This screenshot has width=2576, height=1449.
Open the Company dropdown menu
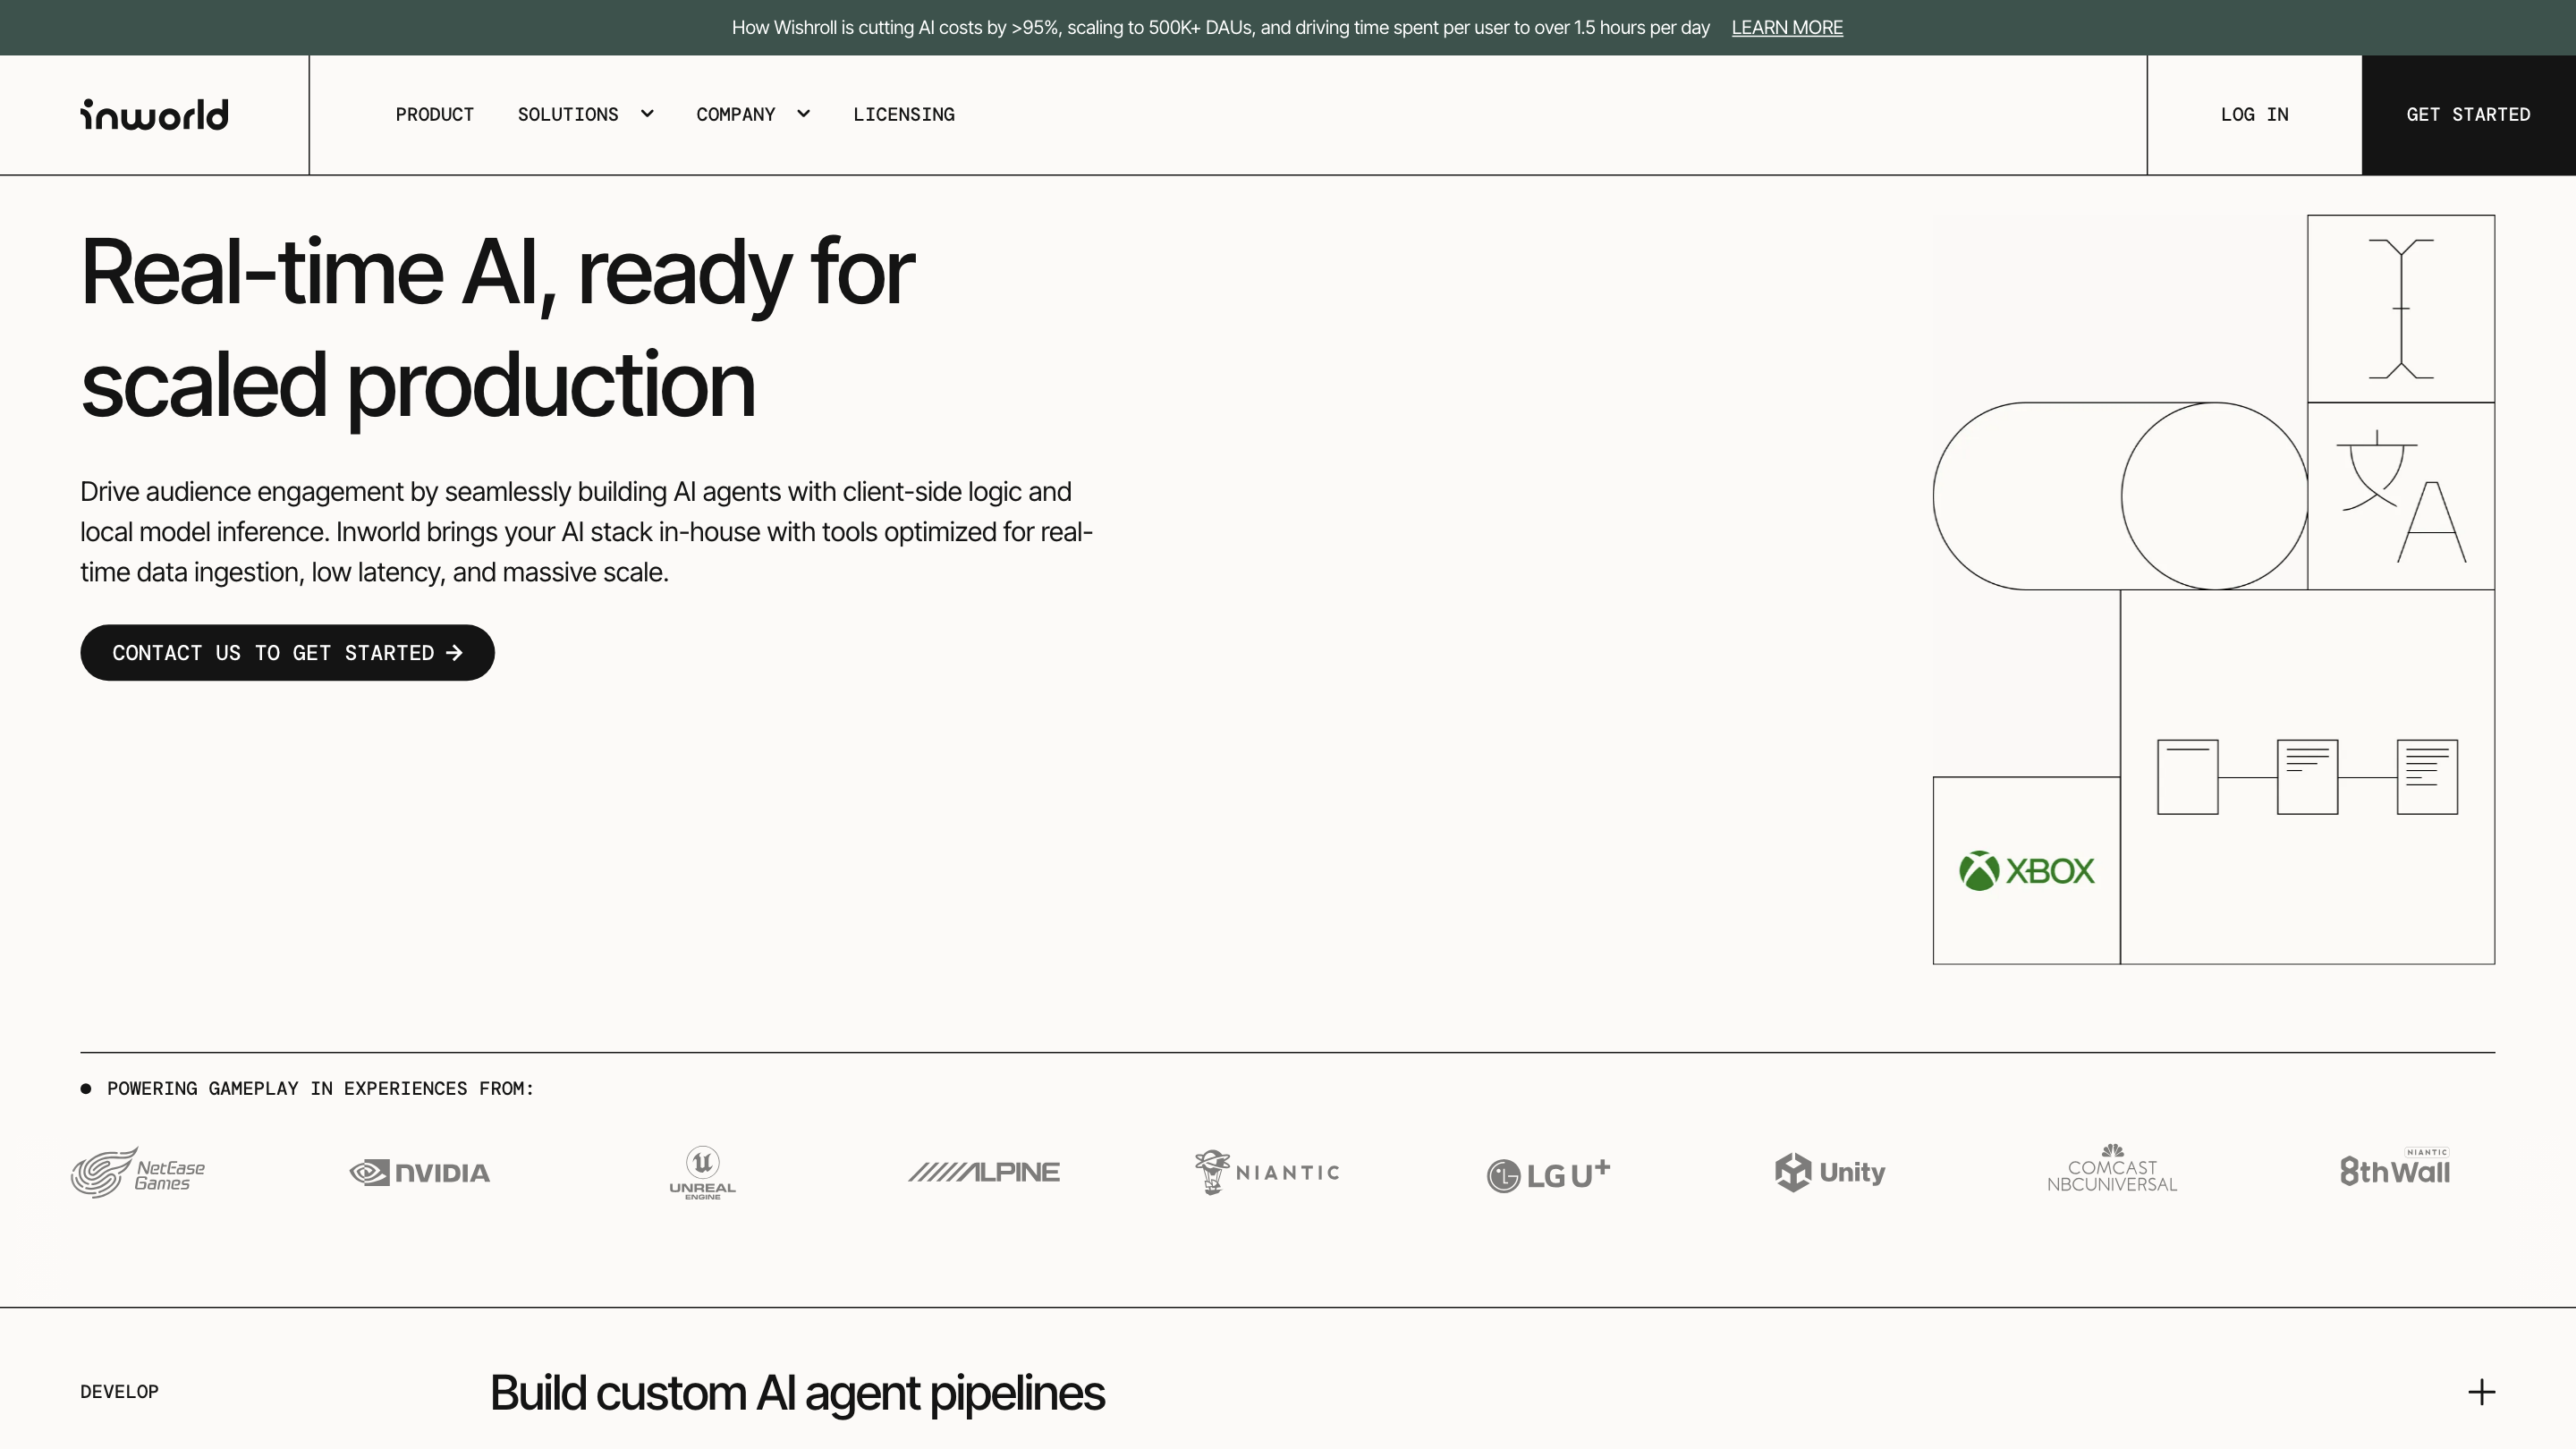point(752,115)
